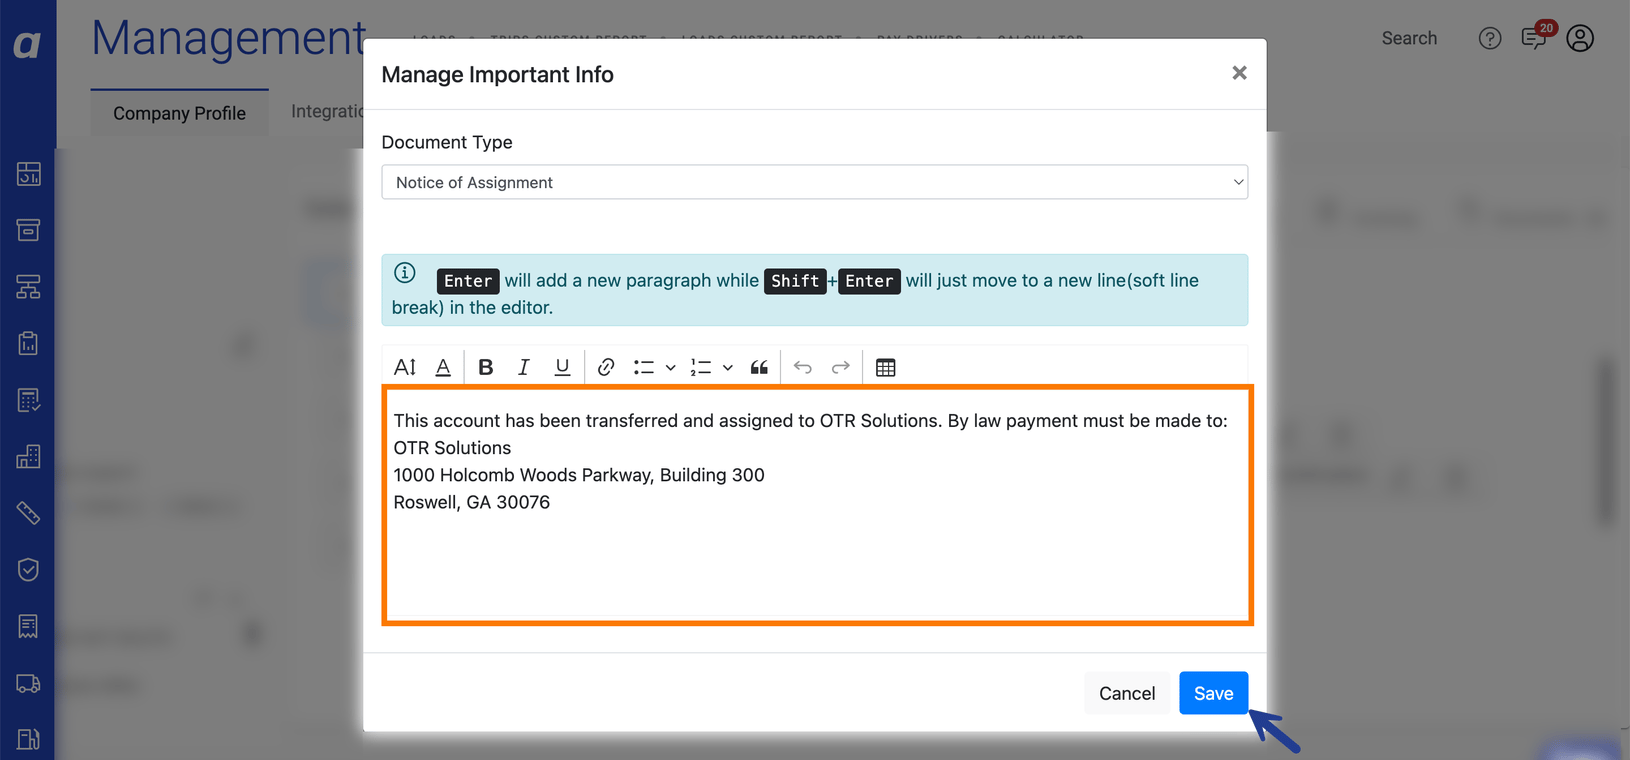The height and width of the screenshot is (760, 1630).
Task: Open the Company Profile tab
Action: pyautogui.click(x=179, y=113)
